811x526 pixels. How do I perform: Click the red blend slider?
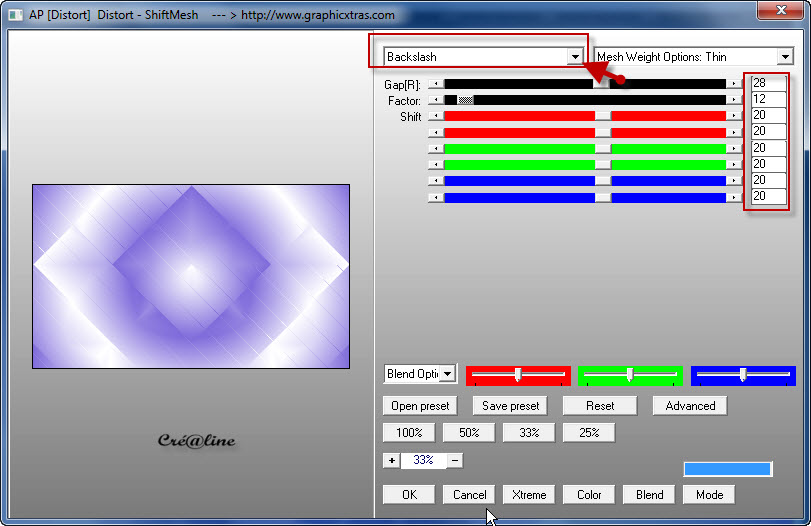tap(518, 375)
